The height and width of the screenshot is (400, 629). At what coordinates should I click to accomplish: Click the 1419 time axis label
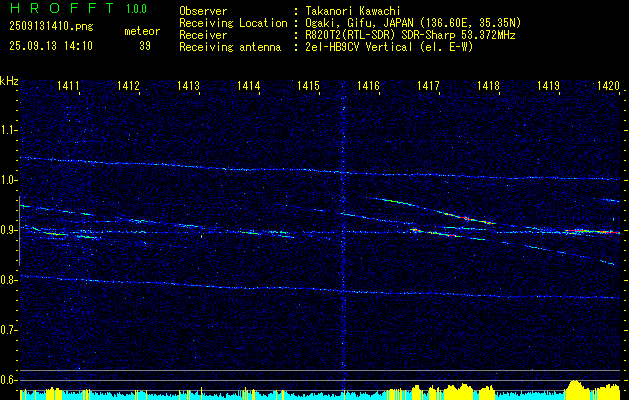pyautogui.click(x=548, y=85)
